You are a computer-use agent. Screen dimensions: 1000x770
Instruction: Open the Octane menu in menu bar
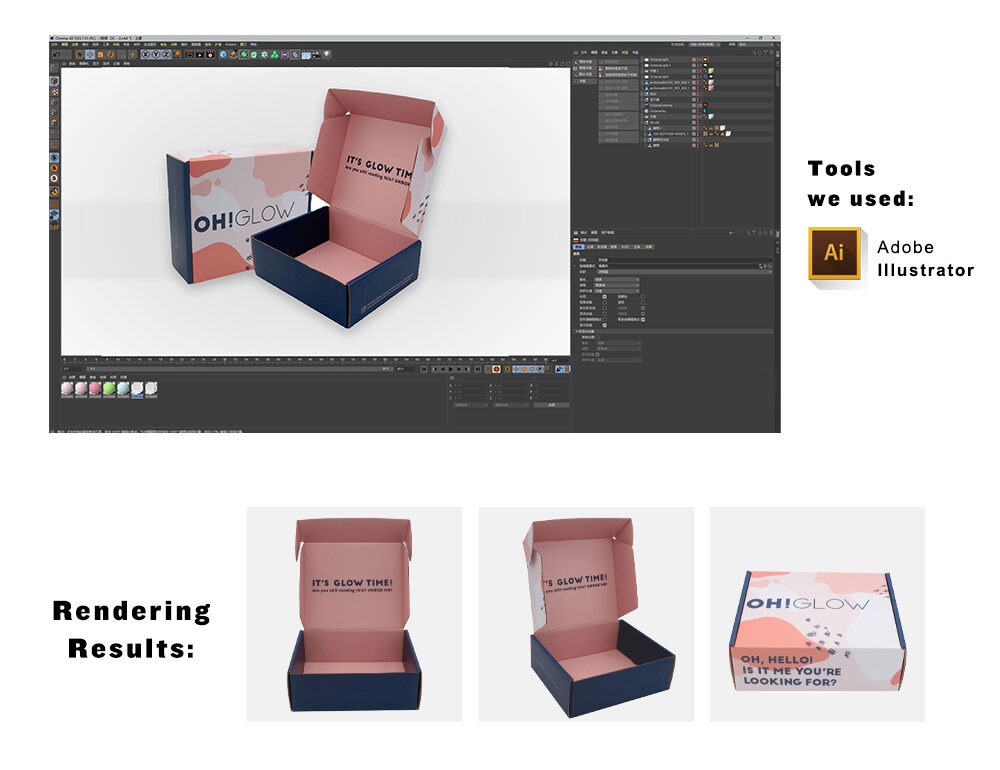point(230,45)
